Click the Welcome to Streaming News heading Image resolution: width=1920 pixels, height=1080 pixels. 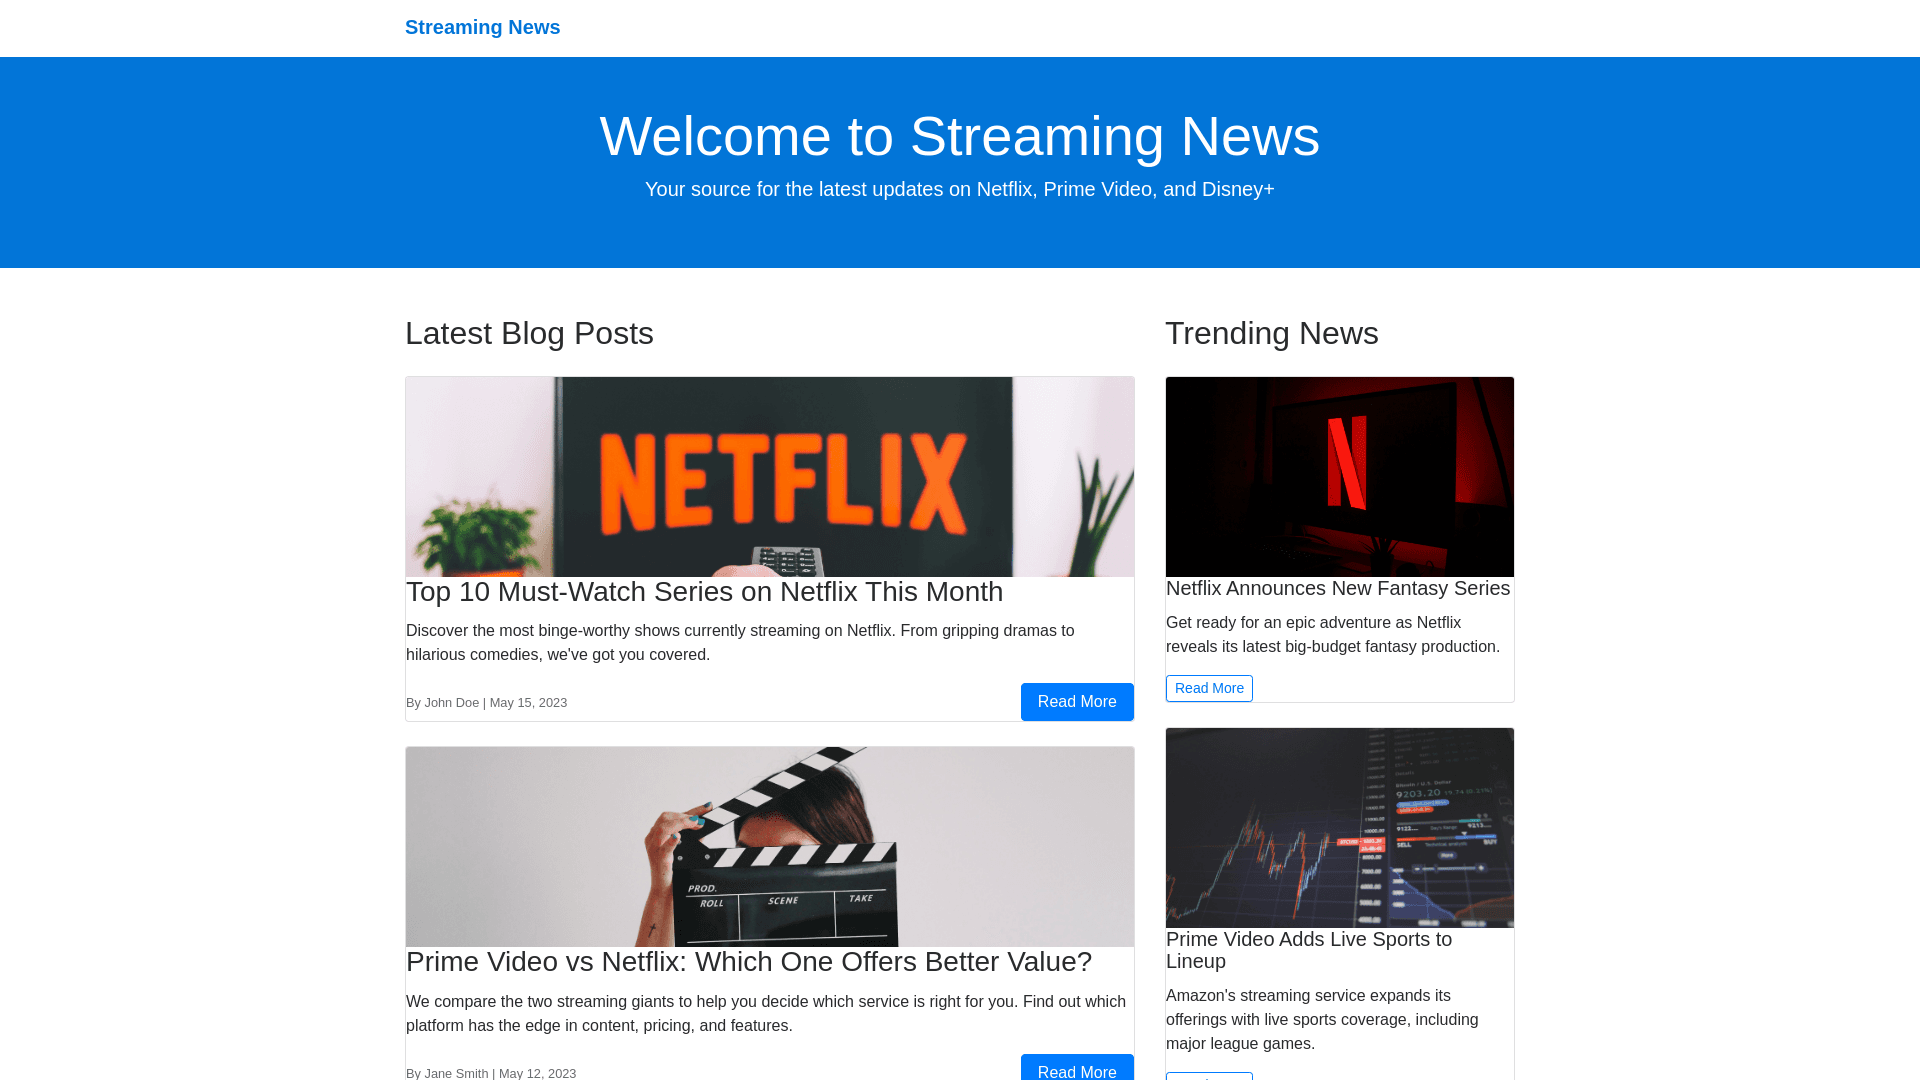click(x=959, y=136)
